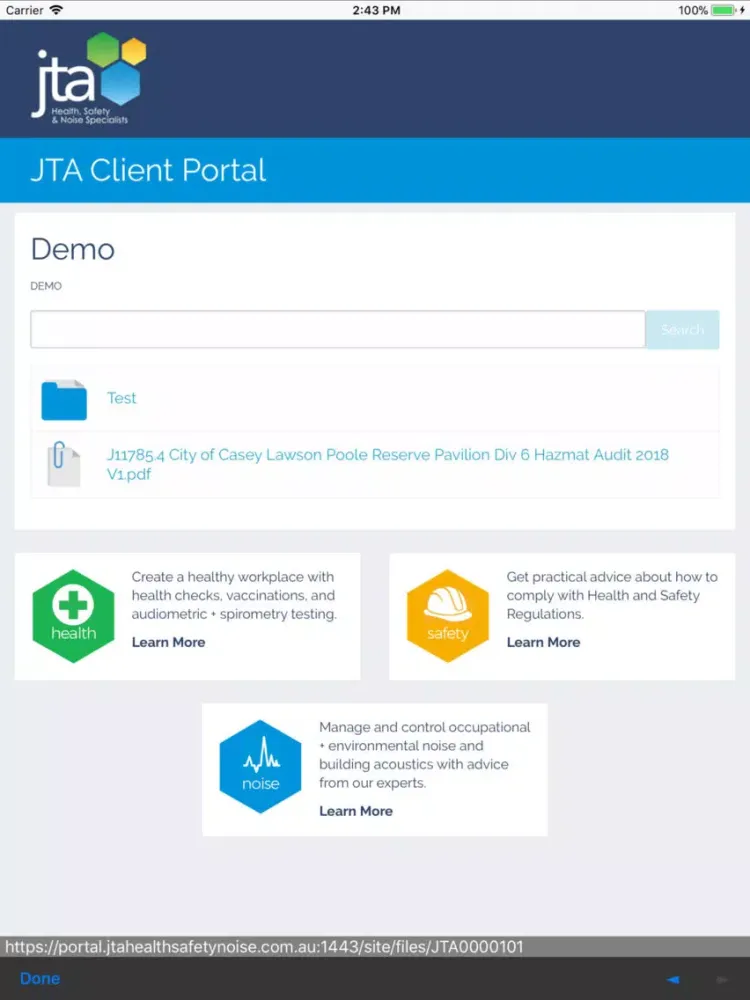
Task: Open the Test folder icon
Action: pyautogui.click(x=64, y=400)
